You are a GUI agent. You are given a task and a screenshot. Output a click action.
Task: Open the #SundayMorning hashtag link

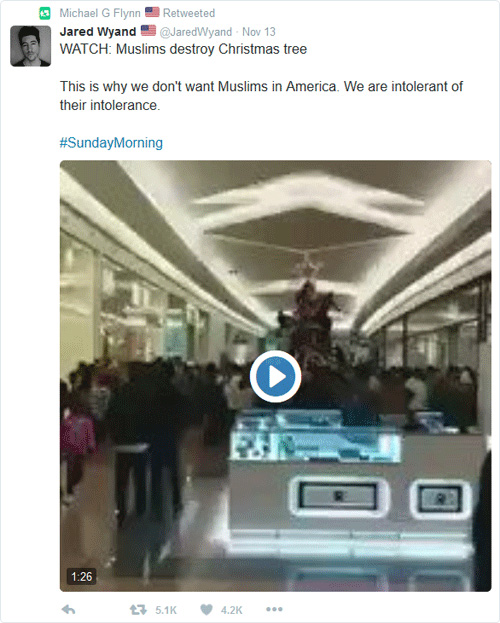[x=111, y=143]
